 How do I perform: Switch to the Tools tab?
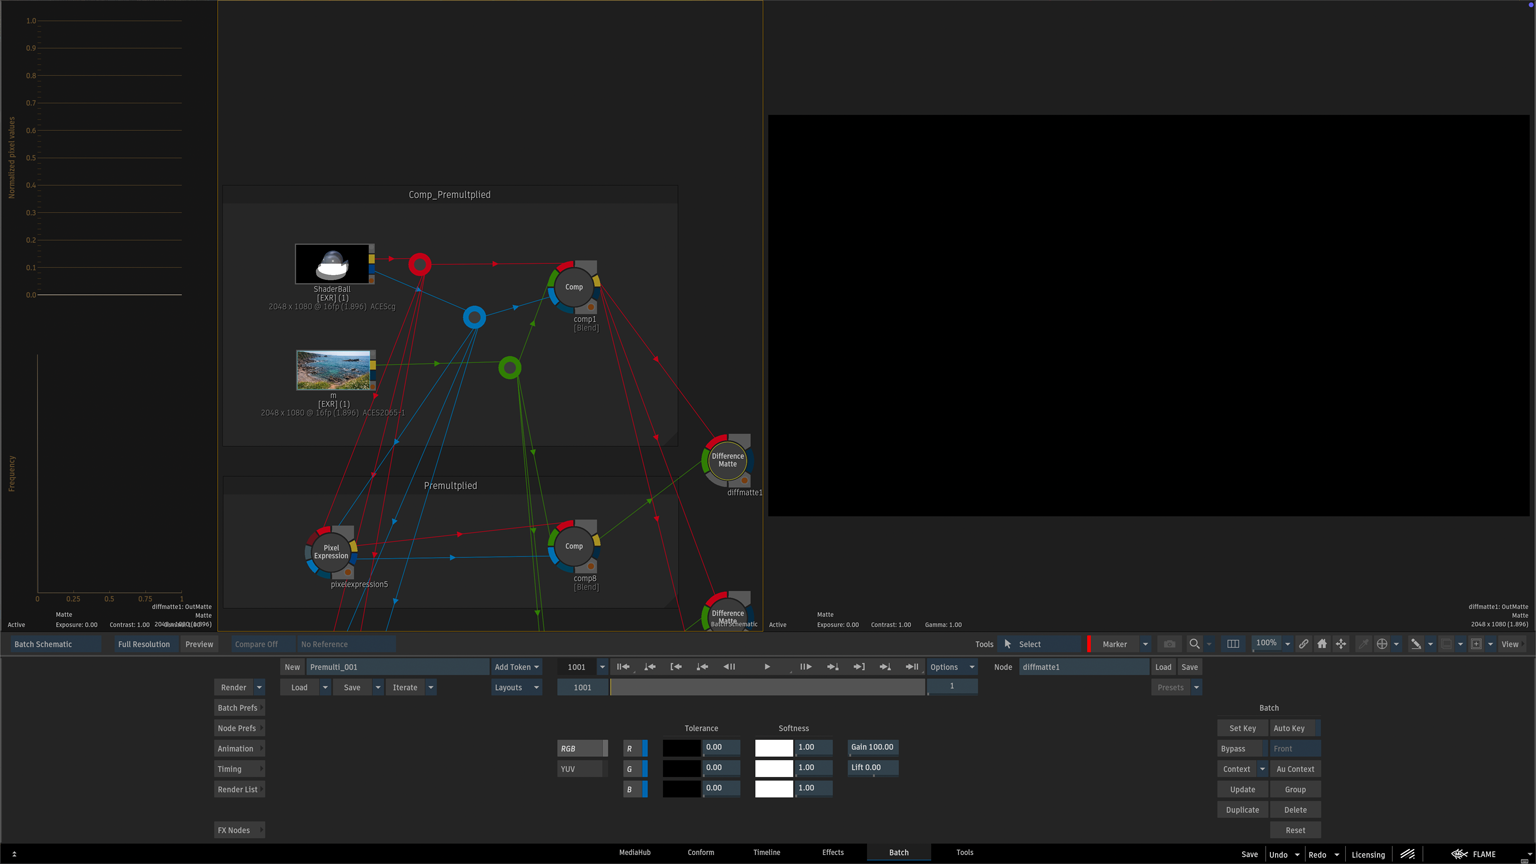pyautogui.click(x=965, y=853)
